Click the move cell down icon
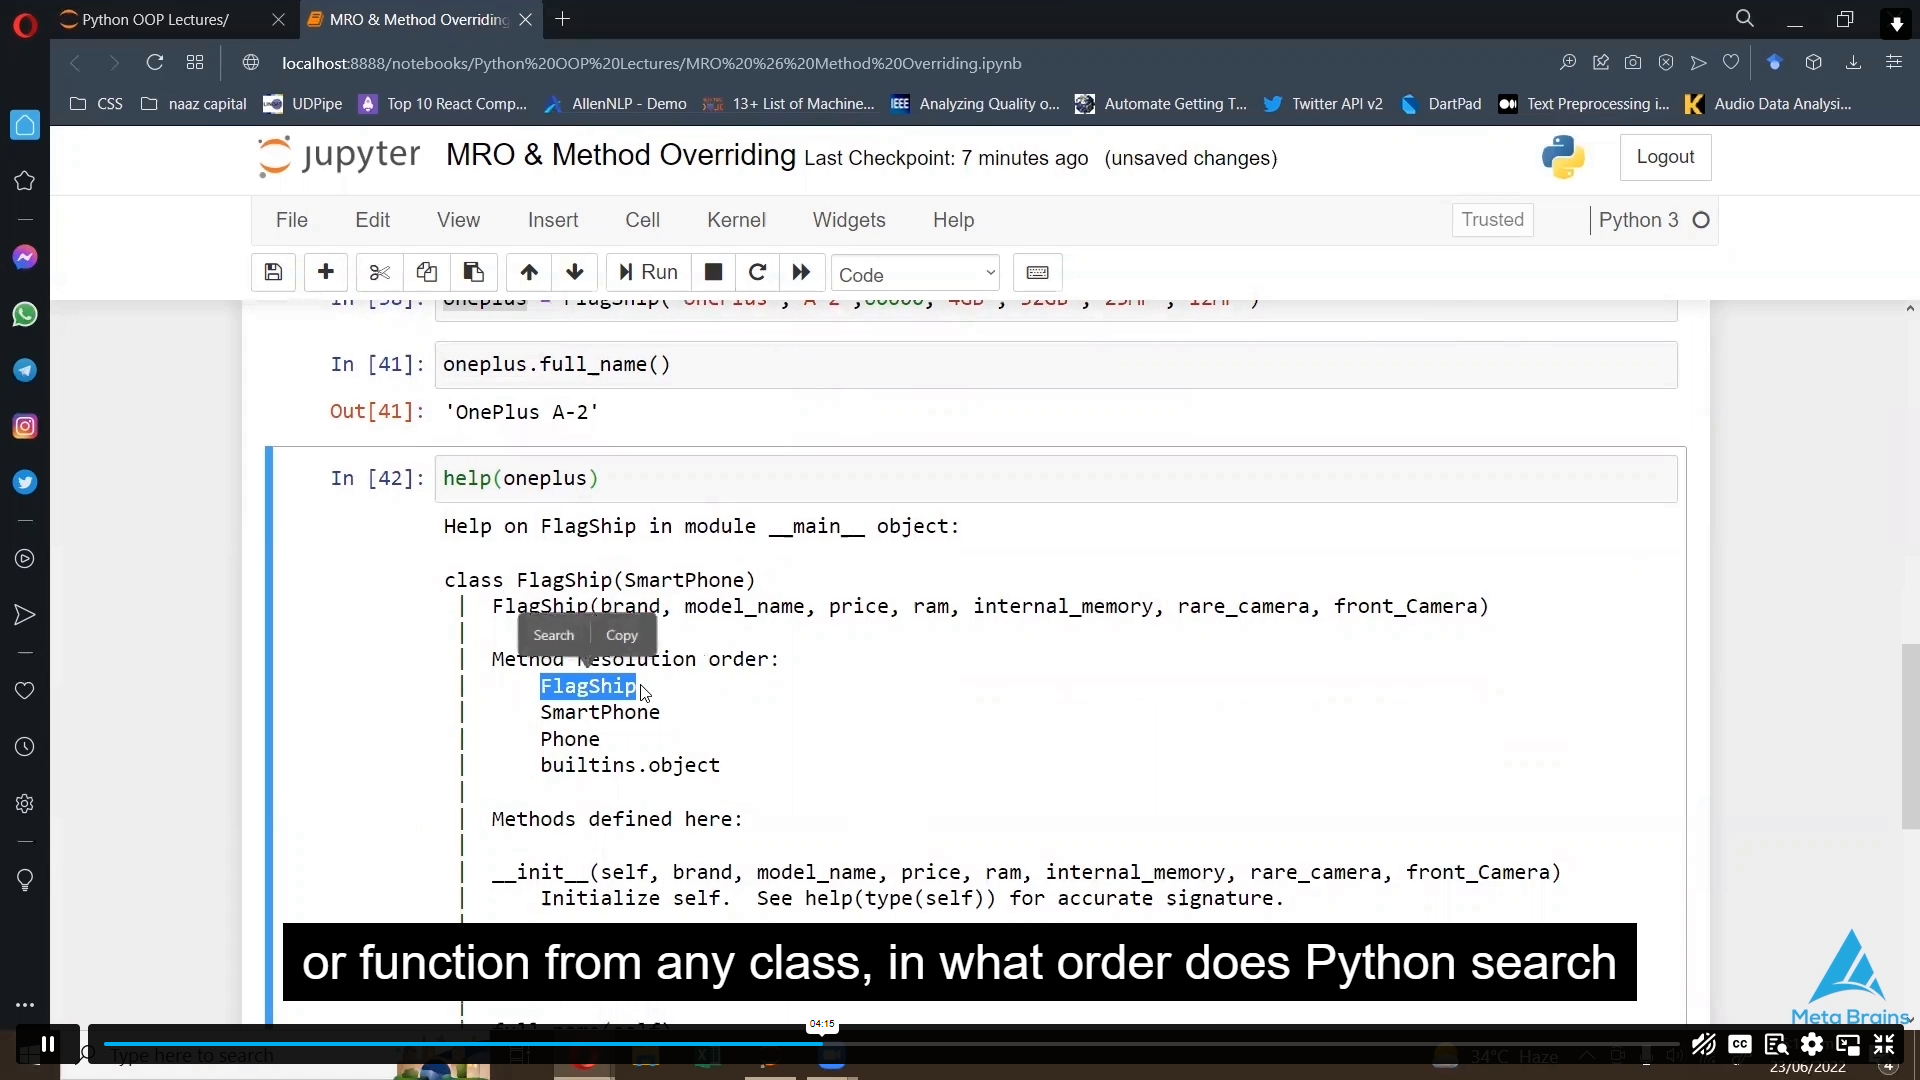This screenshot has height=1080, width=1920. tap(574, 272)
